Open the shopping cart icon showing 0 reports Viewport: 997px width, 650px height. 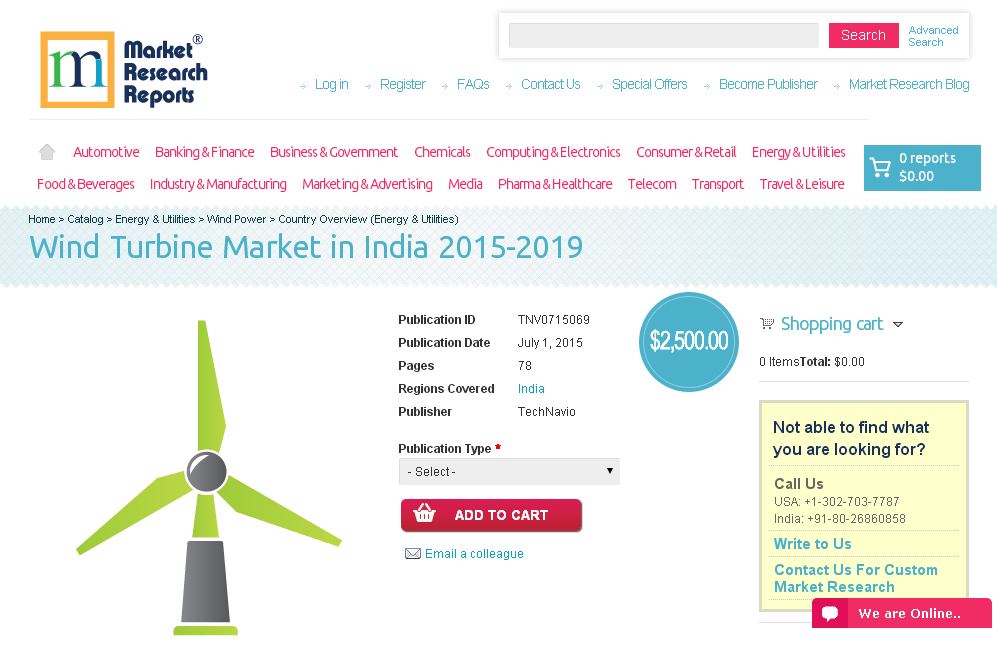(881, 167)
